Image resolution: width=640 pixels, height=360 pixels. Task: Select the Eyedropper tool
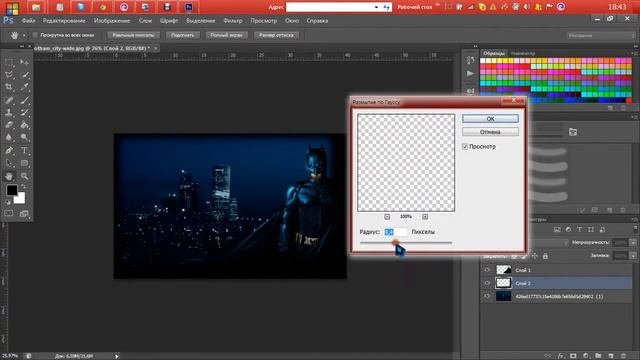pyautogui.click(x=24, y=87)
